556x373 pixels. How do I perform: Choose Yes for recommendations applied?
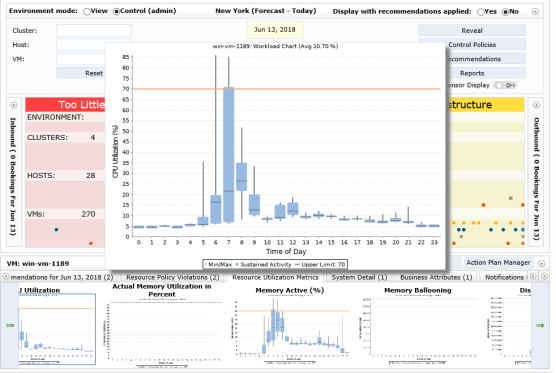(480, 12)
